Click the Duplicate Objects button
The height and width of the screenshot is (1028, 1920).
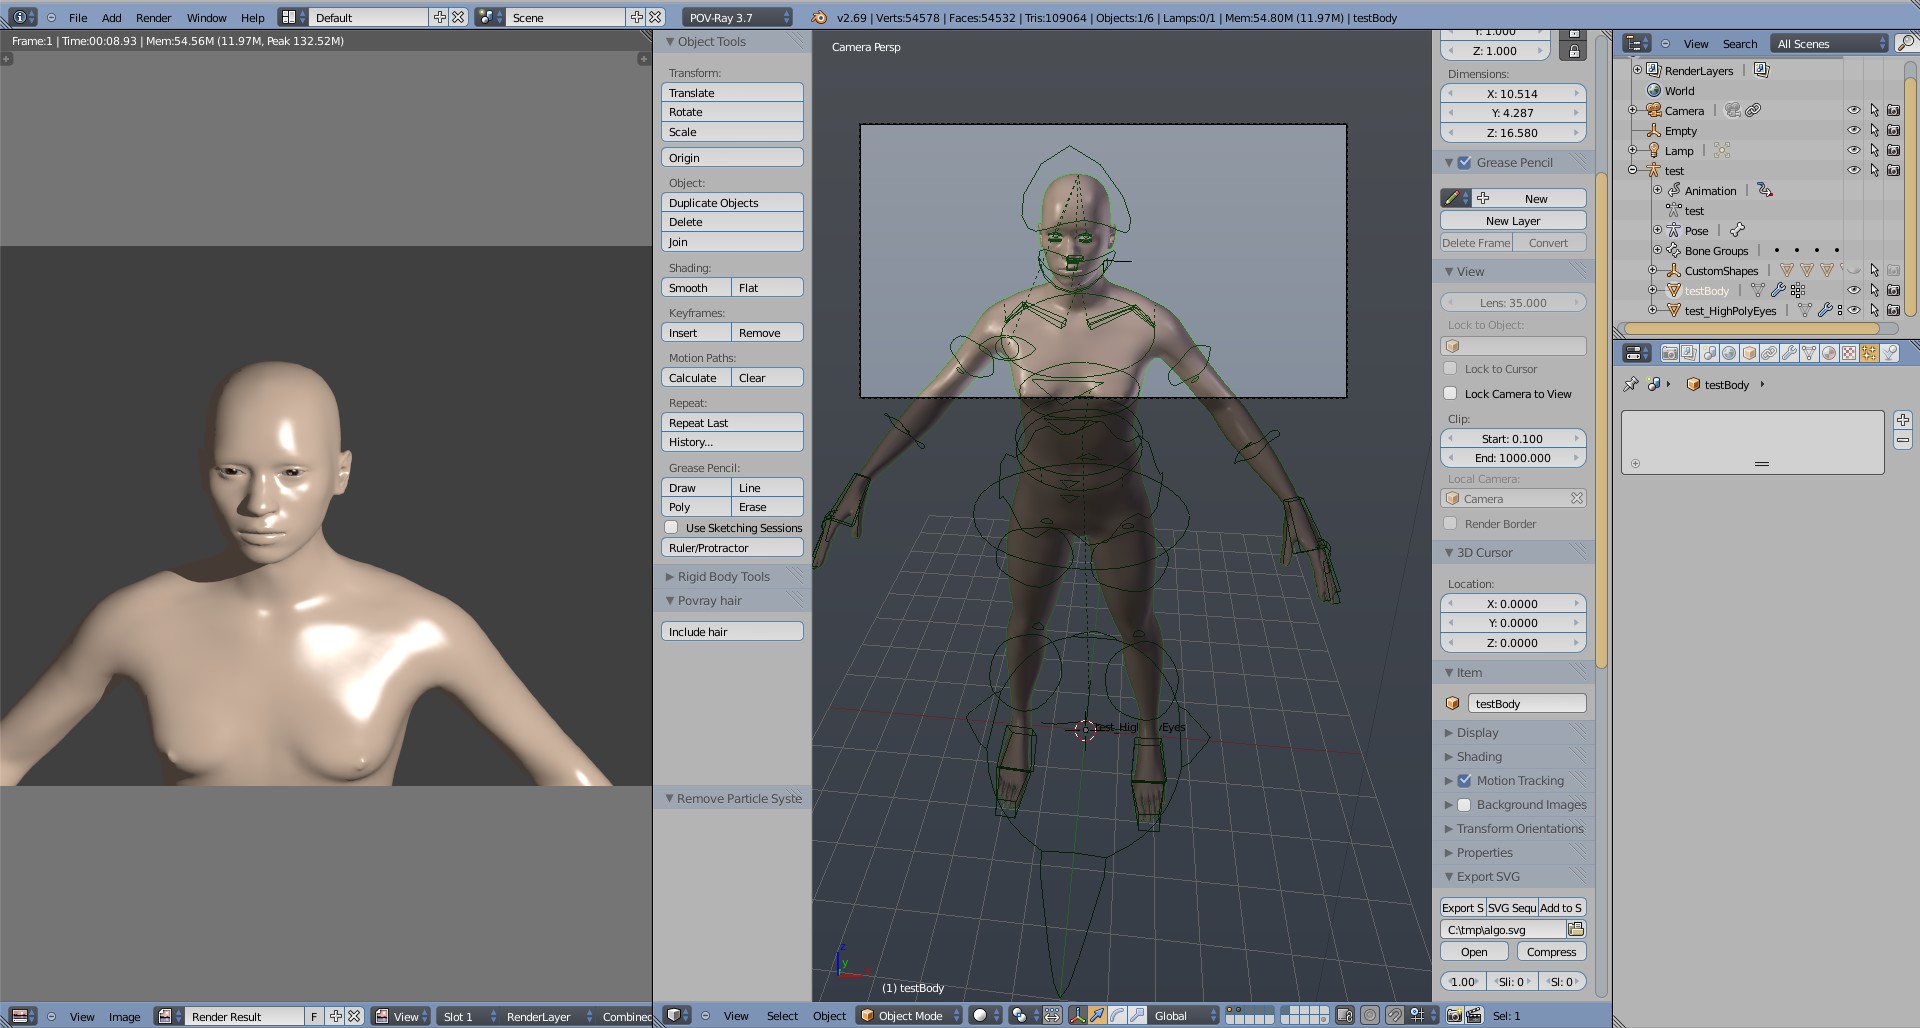(x=732, y=202)
